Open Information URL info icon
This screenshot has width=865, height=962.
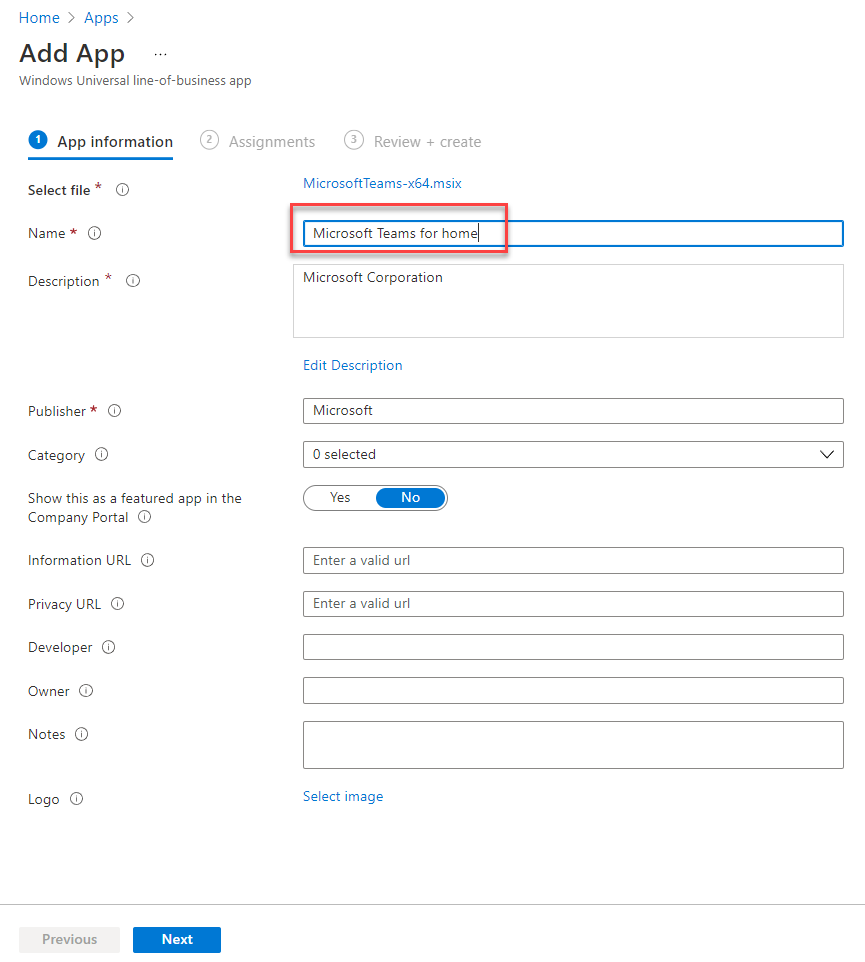tap(148, 560)
